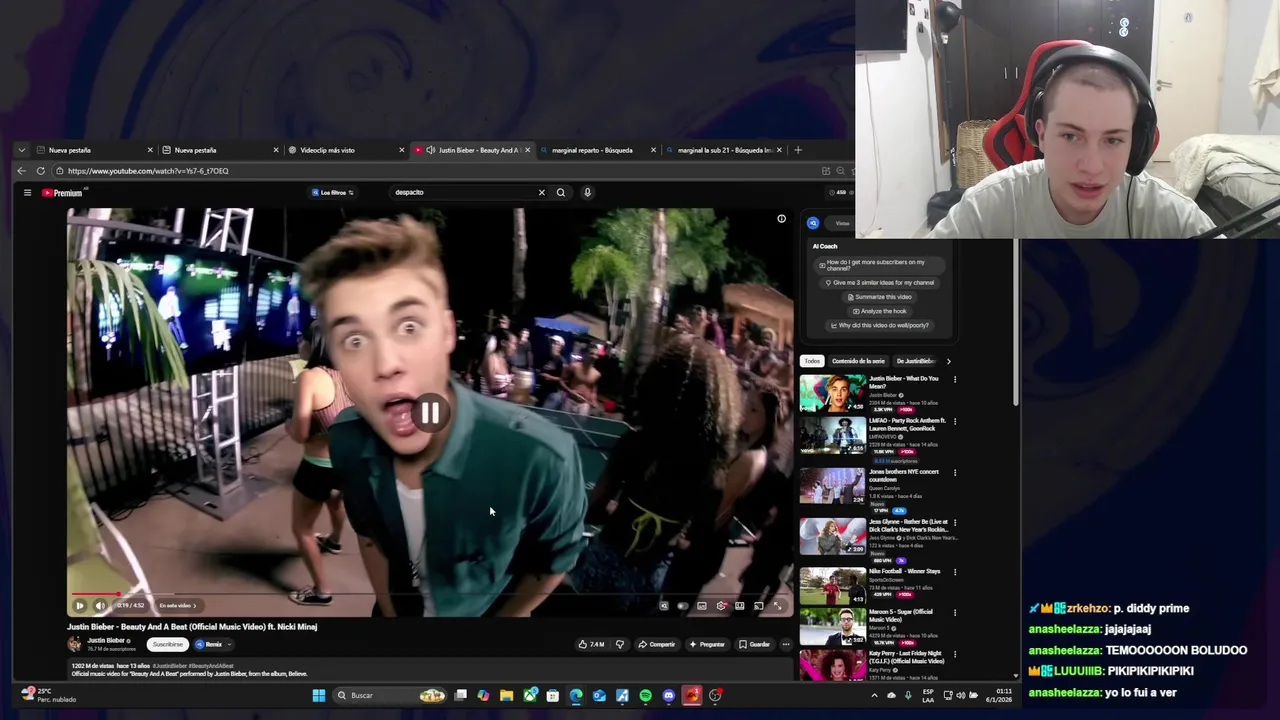Subscribe with the Suscribirse button

(x=168, y=644)
